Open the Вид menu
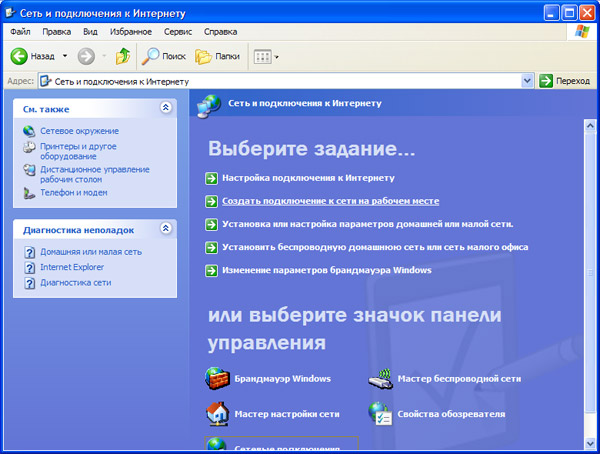Screen dimensions: 600x454 [x=90, y=32]
